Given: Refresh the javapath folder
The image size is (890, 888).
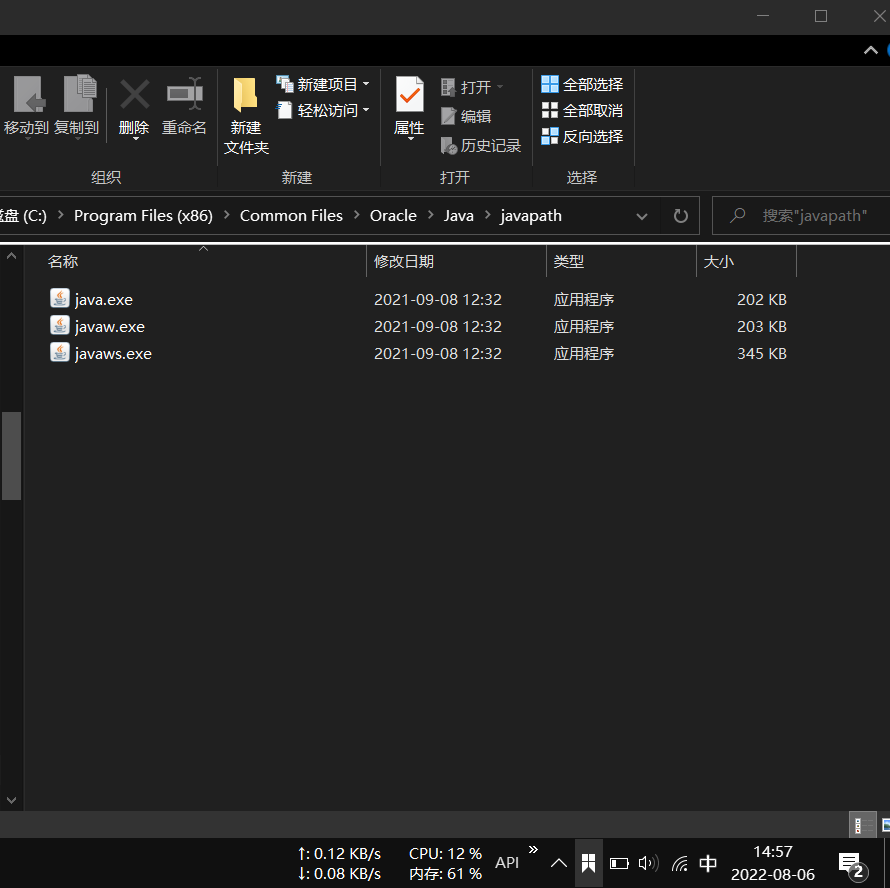Looking at the screenshot, I should pos(680,216).
